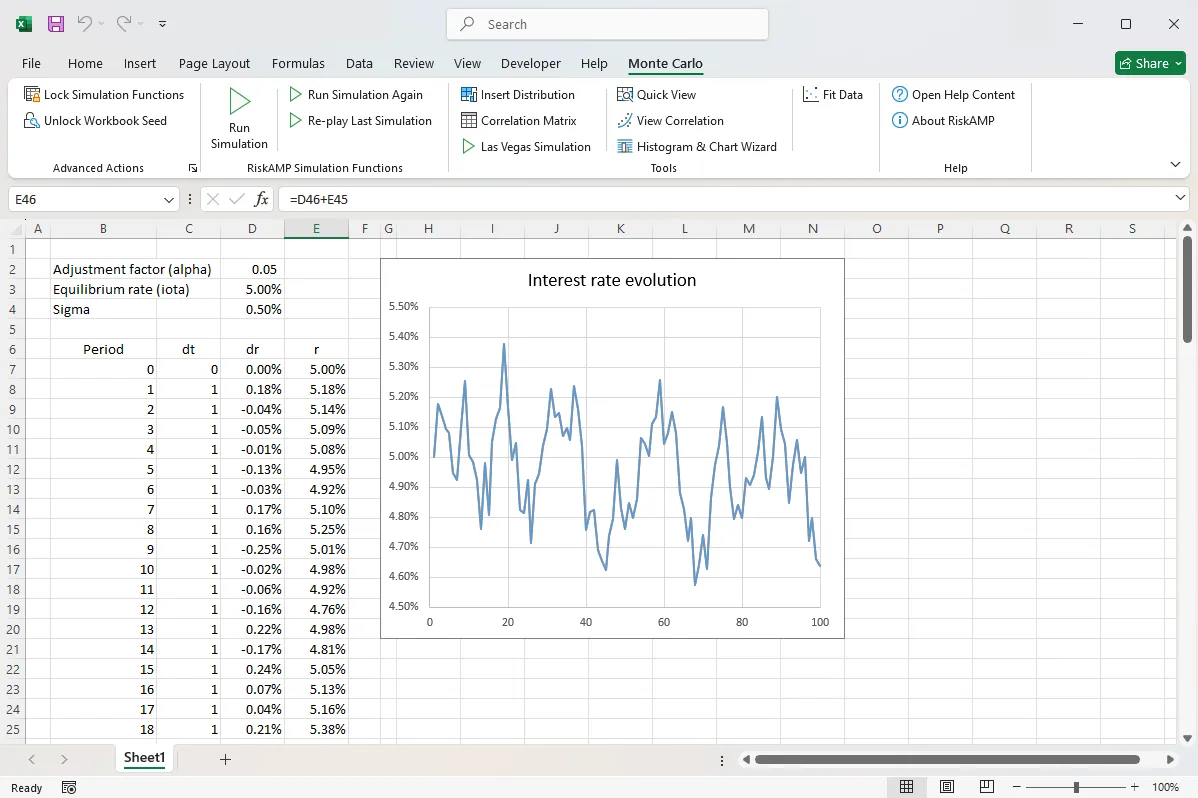Click Run Simulation Again
The image size is (1198, 798).
(361, 94)
